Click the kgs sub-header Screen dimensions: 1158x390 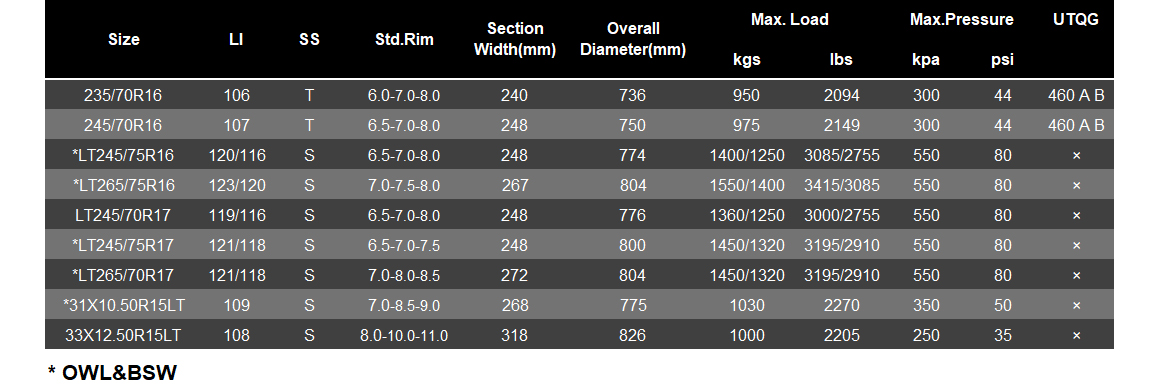point(747,60)
